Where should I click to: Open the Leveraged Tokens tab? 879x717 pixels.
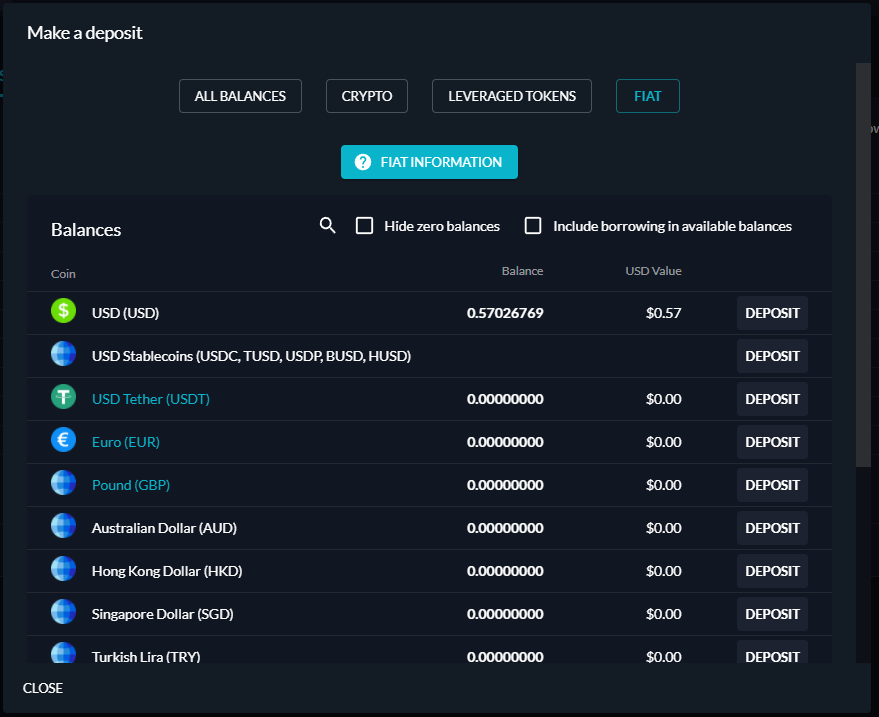512,96
